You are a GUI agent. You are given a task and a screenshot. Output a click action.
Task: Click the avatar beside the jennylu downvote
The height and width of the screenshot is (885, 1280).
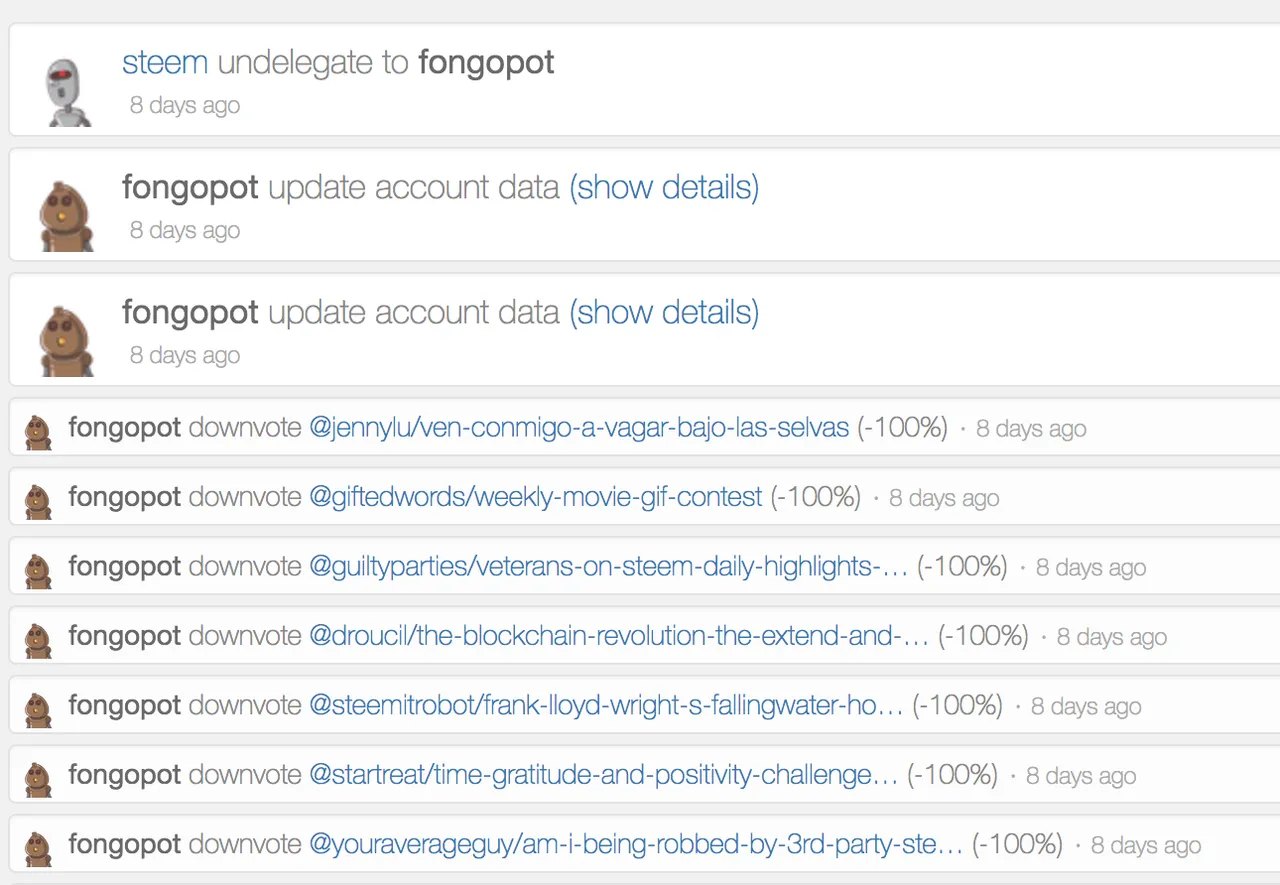(38, 432)
